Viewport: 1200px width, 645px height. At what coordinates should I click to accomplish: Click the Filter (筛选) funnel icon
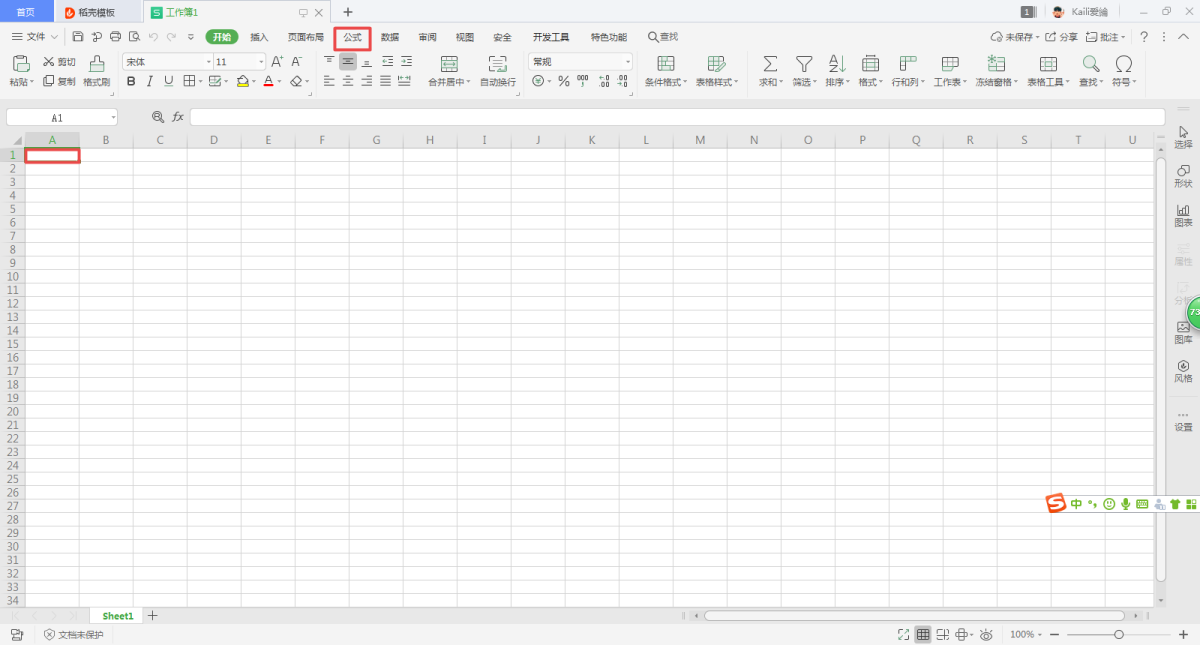[x=803, y=64]
